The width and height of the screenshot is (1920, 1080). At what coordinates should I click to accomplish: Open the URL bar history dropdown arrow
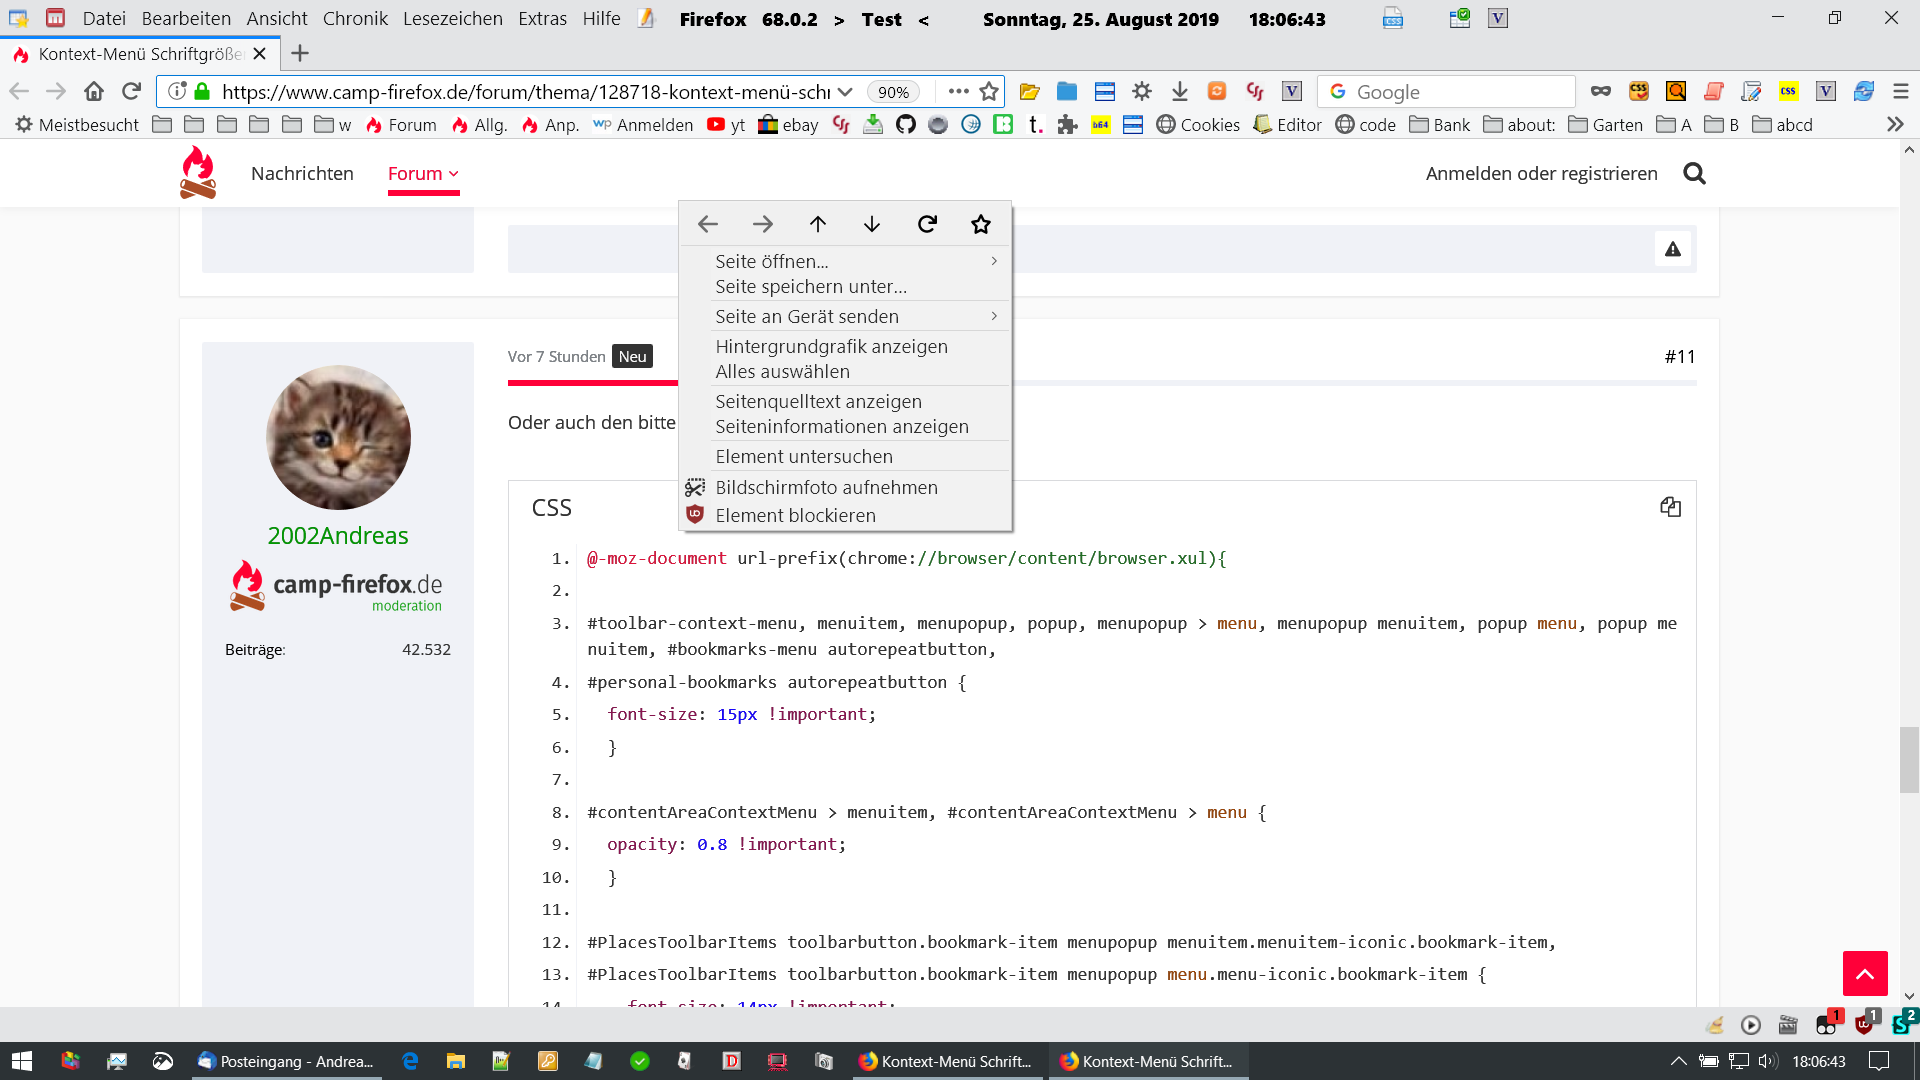[x=845, y=92]
